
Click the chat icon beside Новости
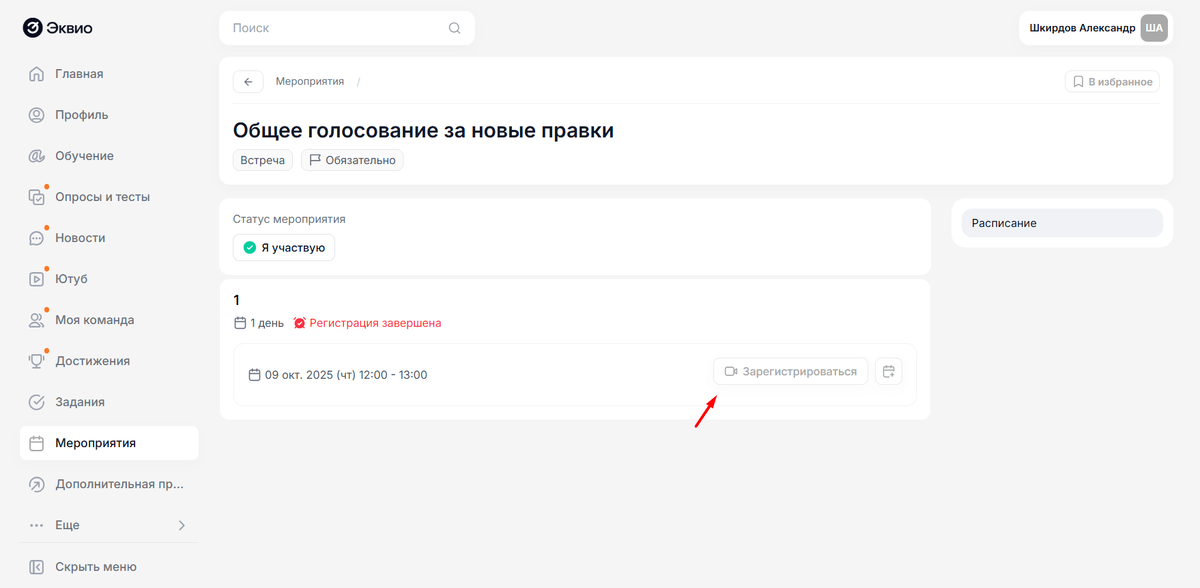37,238
